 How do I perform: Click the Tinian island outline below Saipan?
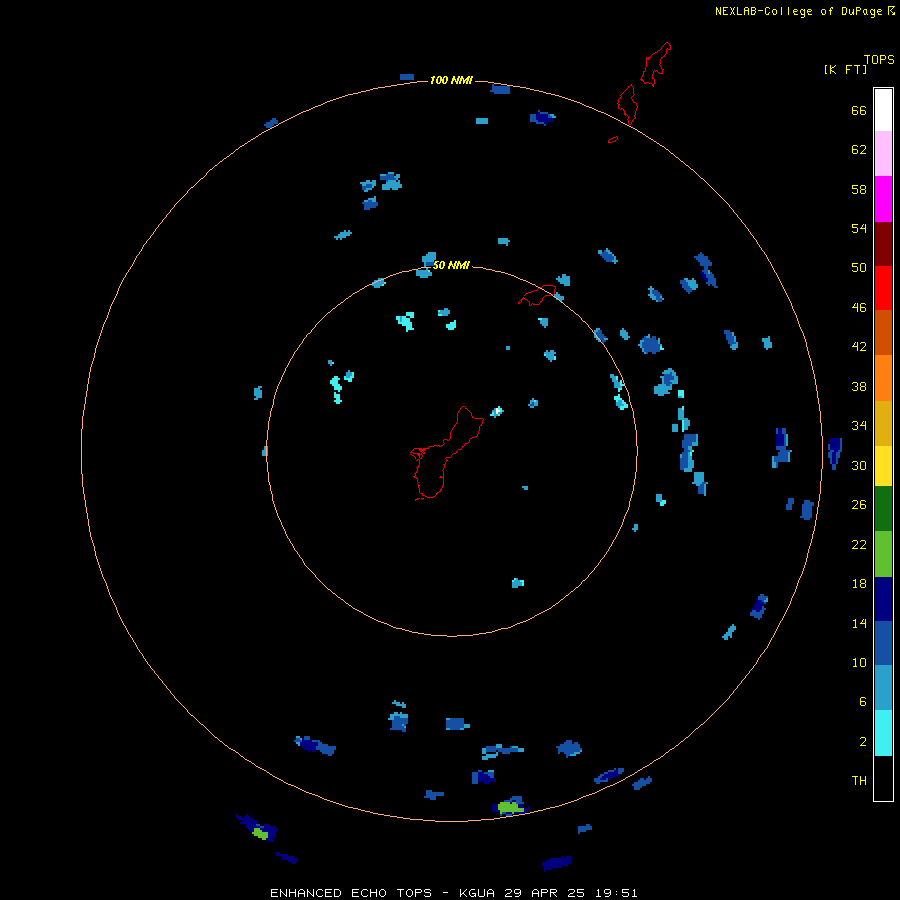(x=628, y=104)
